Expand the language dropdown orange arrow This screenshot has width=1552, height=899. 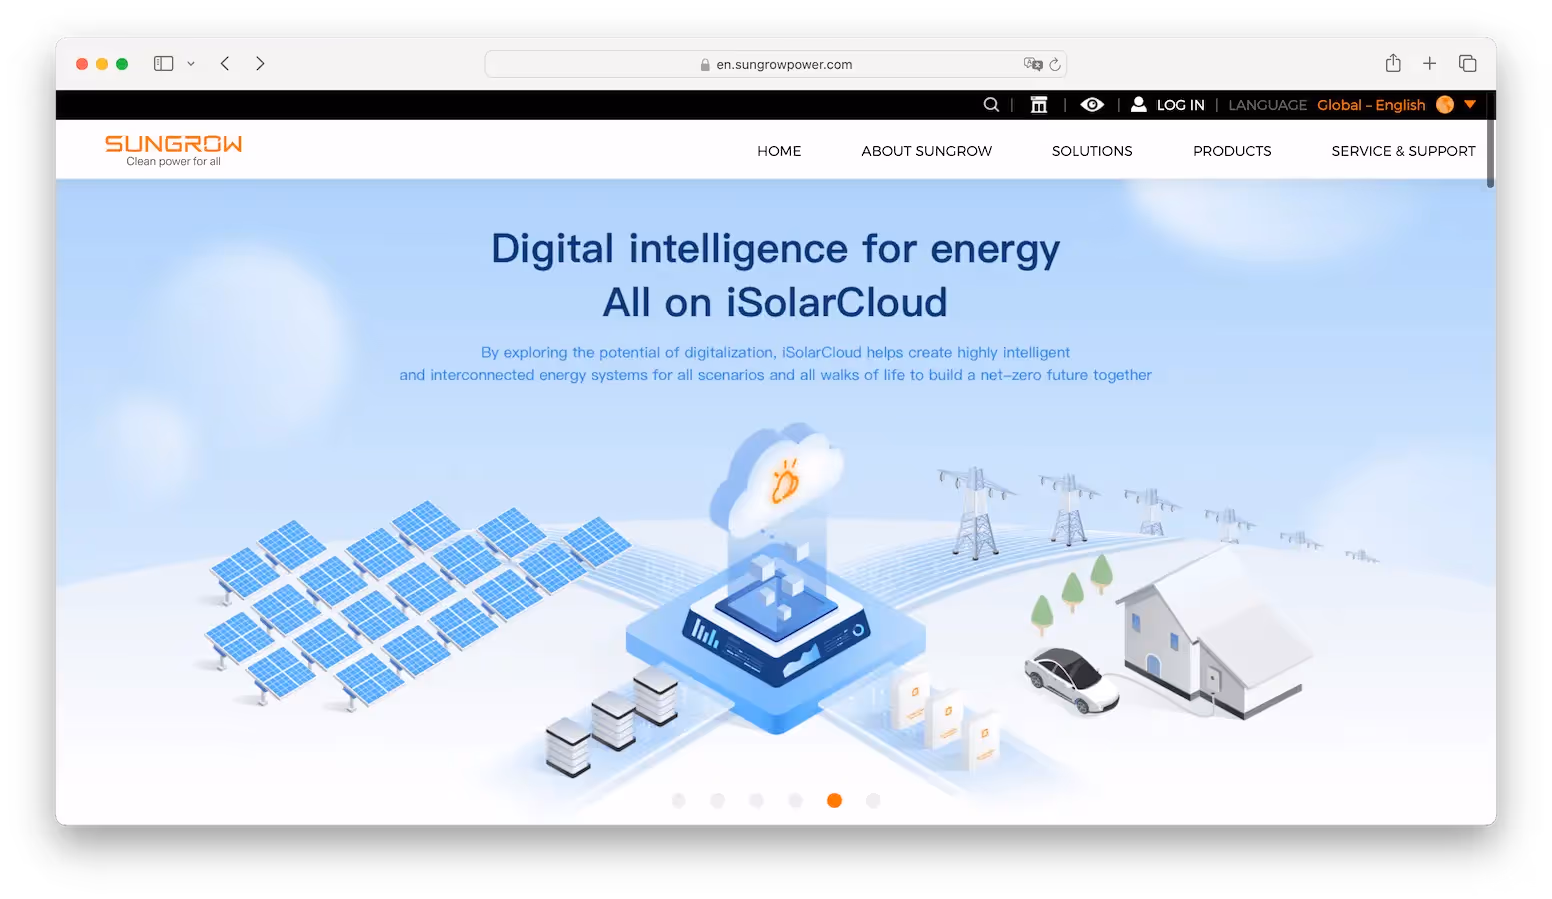[1470, 104]
